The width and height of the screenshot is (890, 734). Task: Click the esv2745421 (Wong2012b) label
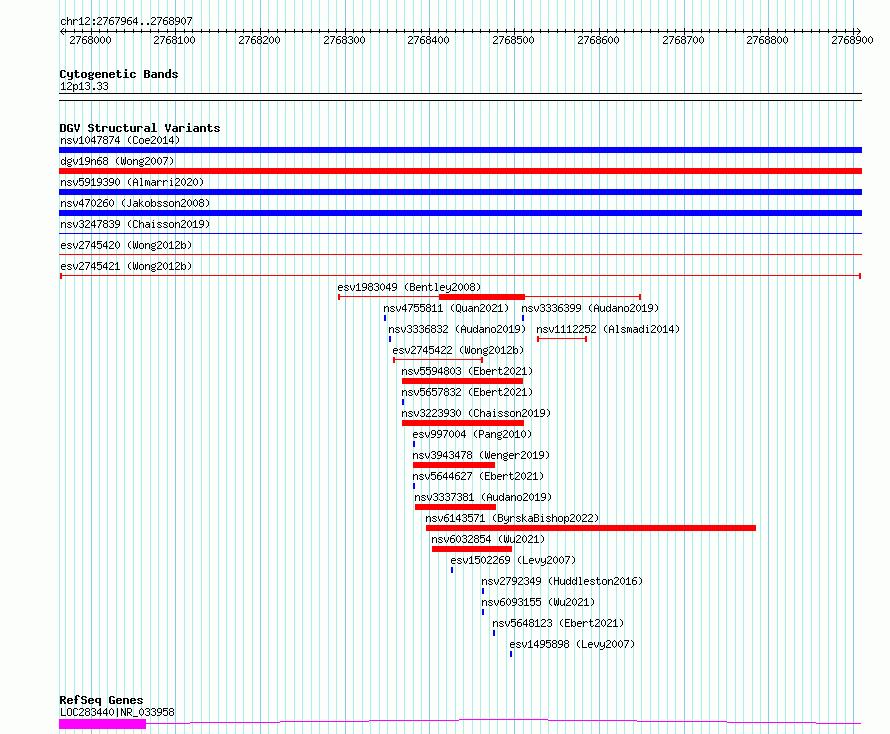click(126, 266)
